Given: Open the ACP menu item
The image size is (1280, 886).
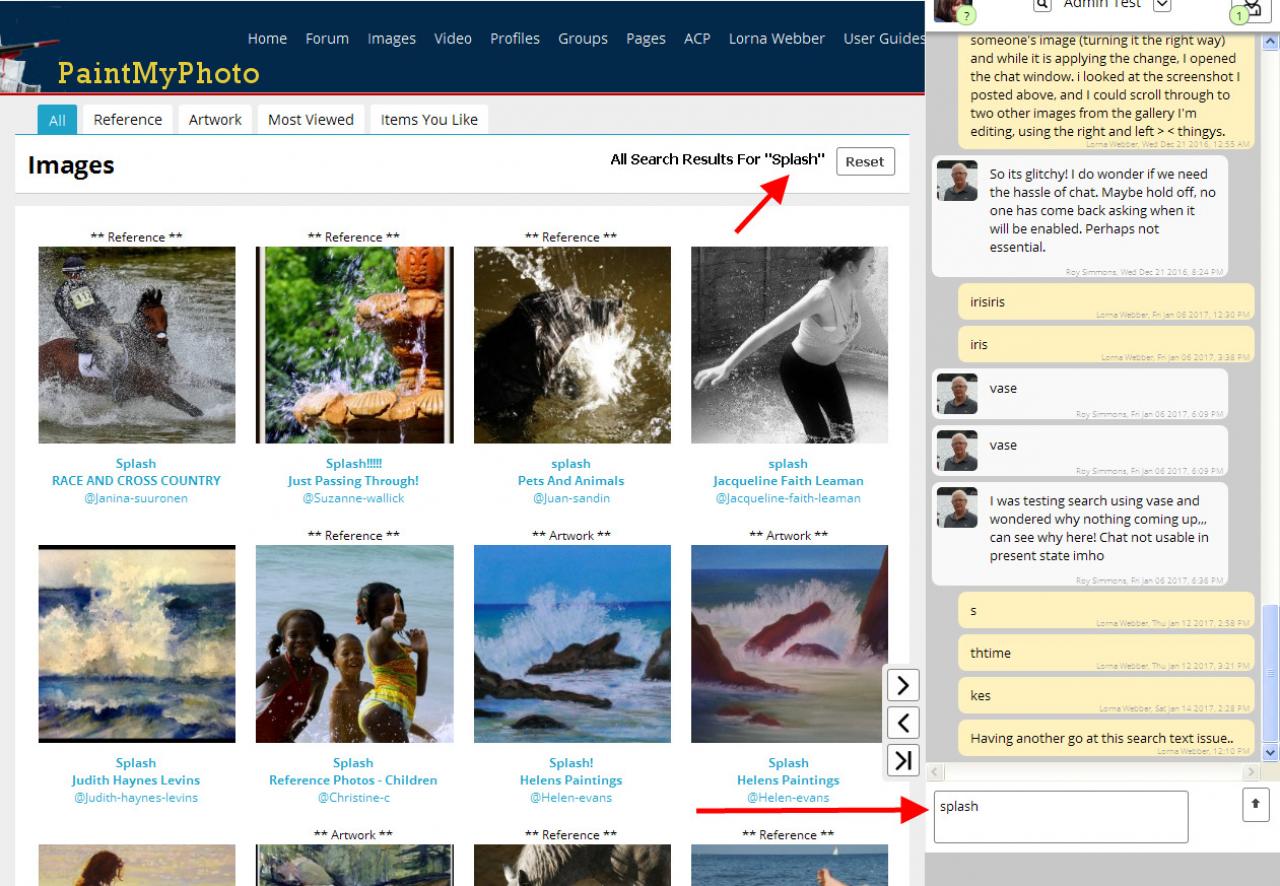Looking at the screenshot, I should click(697, 39).
